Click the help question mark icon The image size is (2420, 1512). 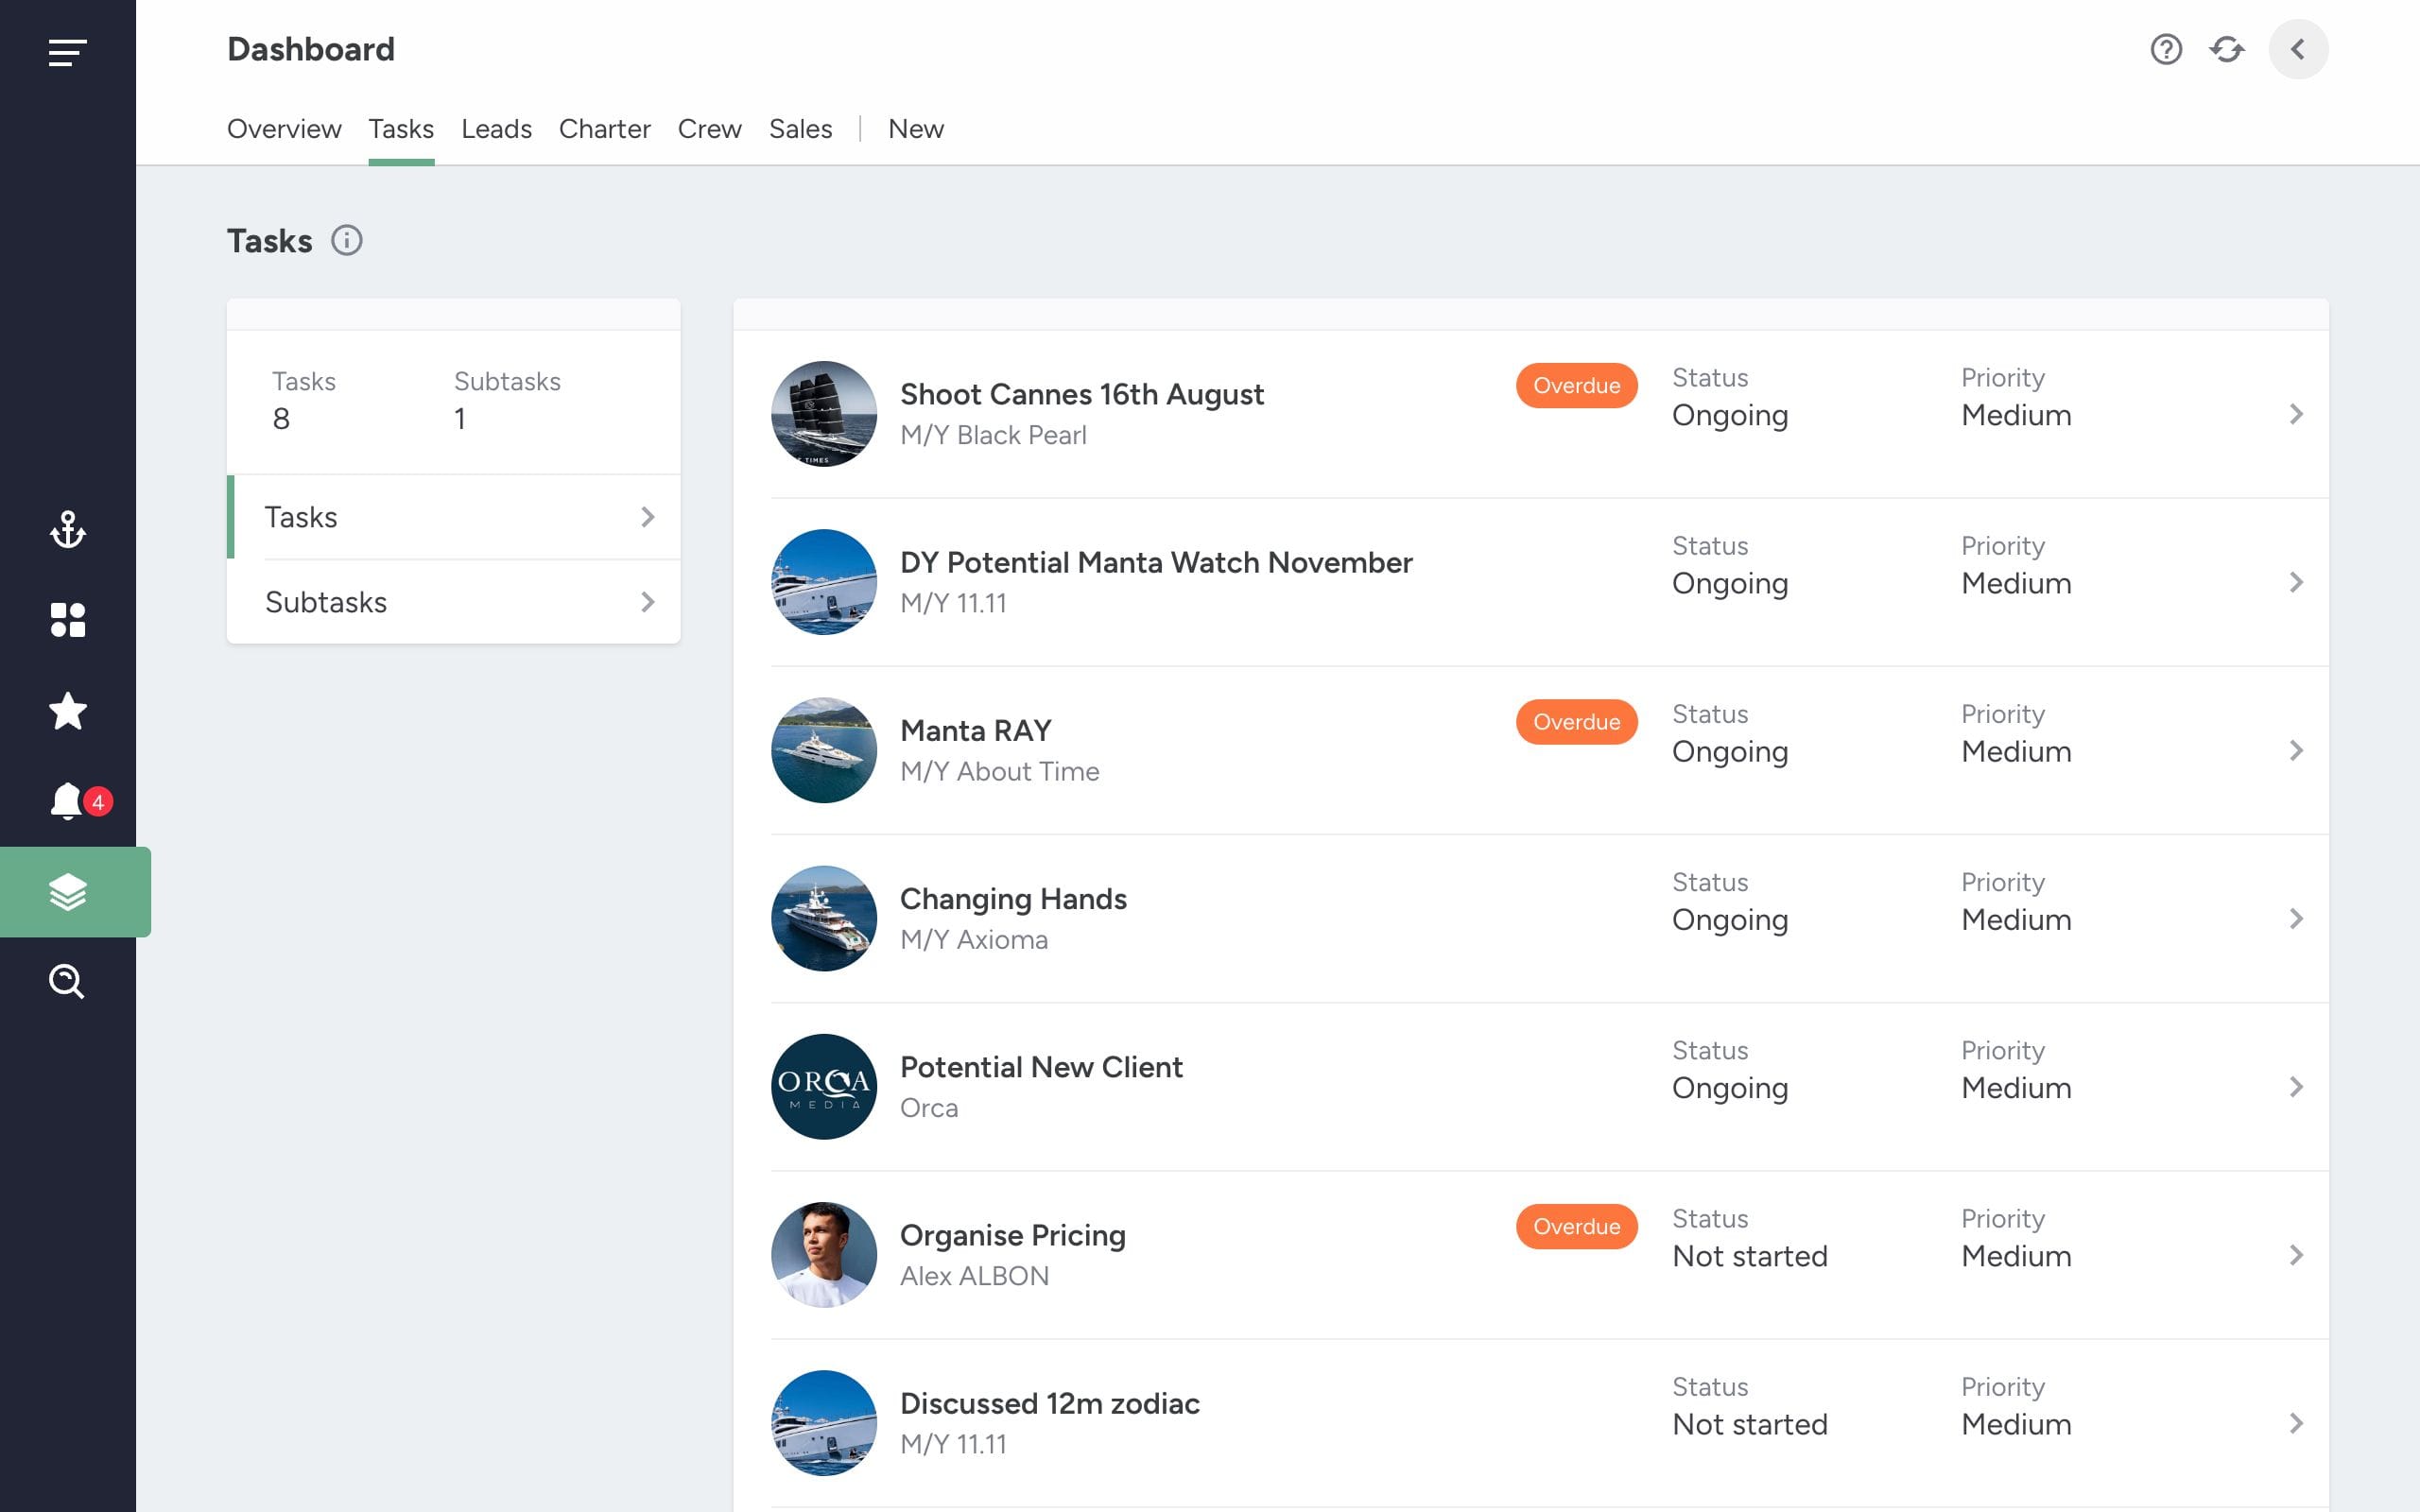pos(2166,49)
